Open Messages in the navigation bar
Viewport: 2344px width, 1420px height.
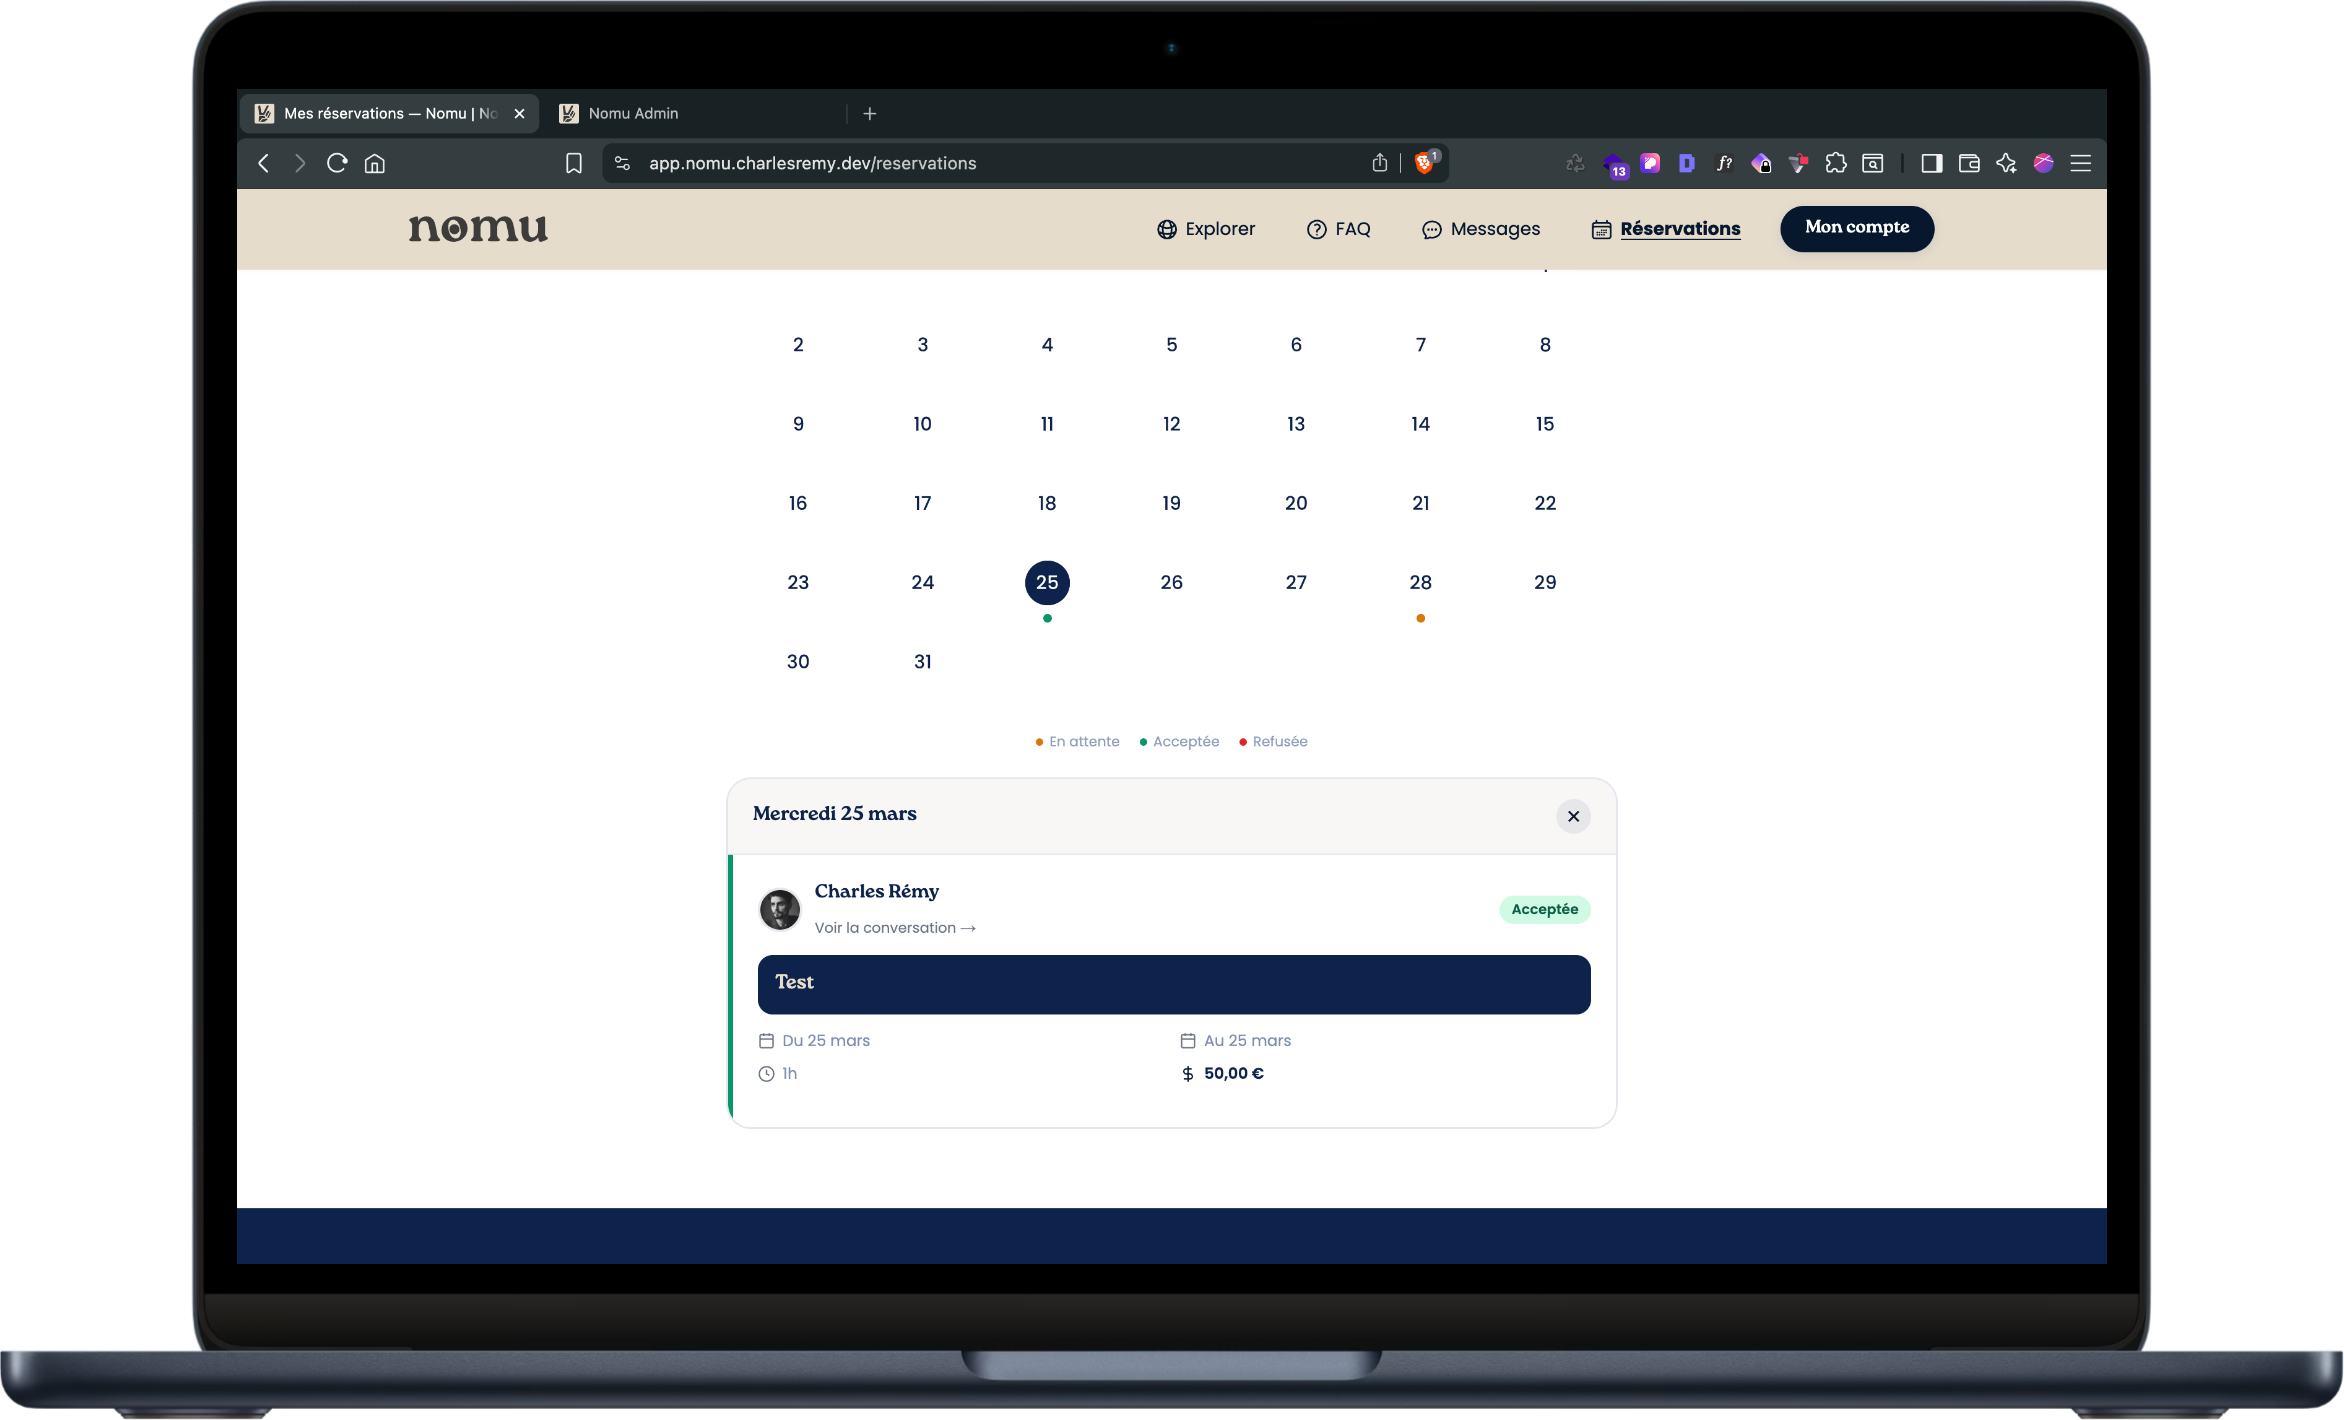[x=1481, y=229]
